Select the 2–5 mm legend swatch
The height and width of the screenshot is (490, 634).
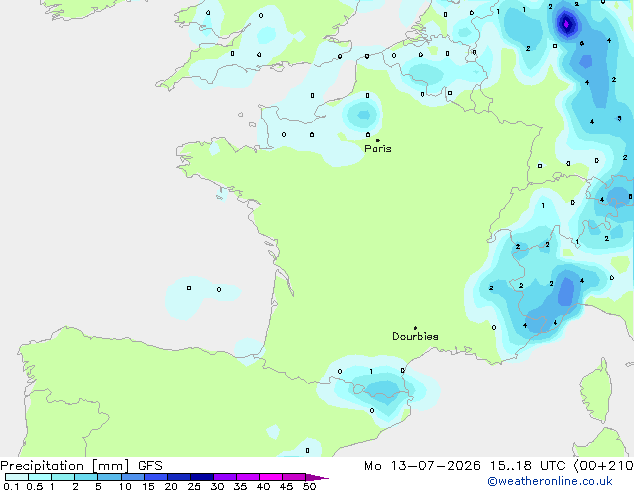pyautogui.click(x=86, y=477)
